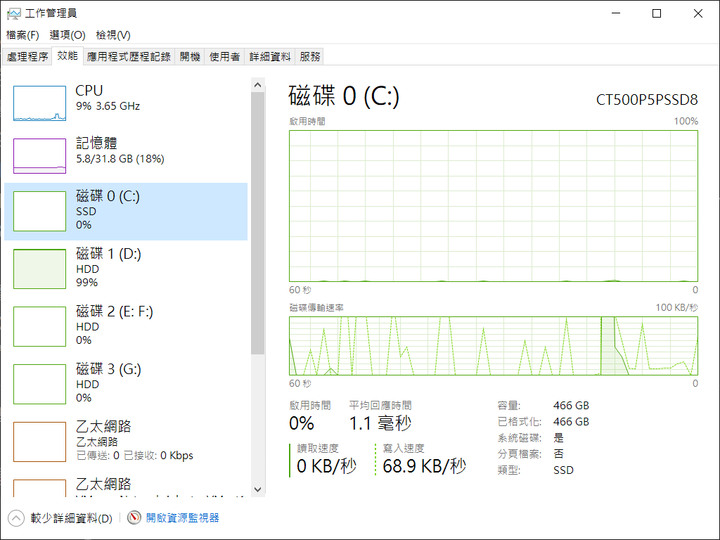720x540 pixels.
Task: Click the 68.9 KB/秒 write speed value
Action: [424, 466]
